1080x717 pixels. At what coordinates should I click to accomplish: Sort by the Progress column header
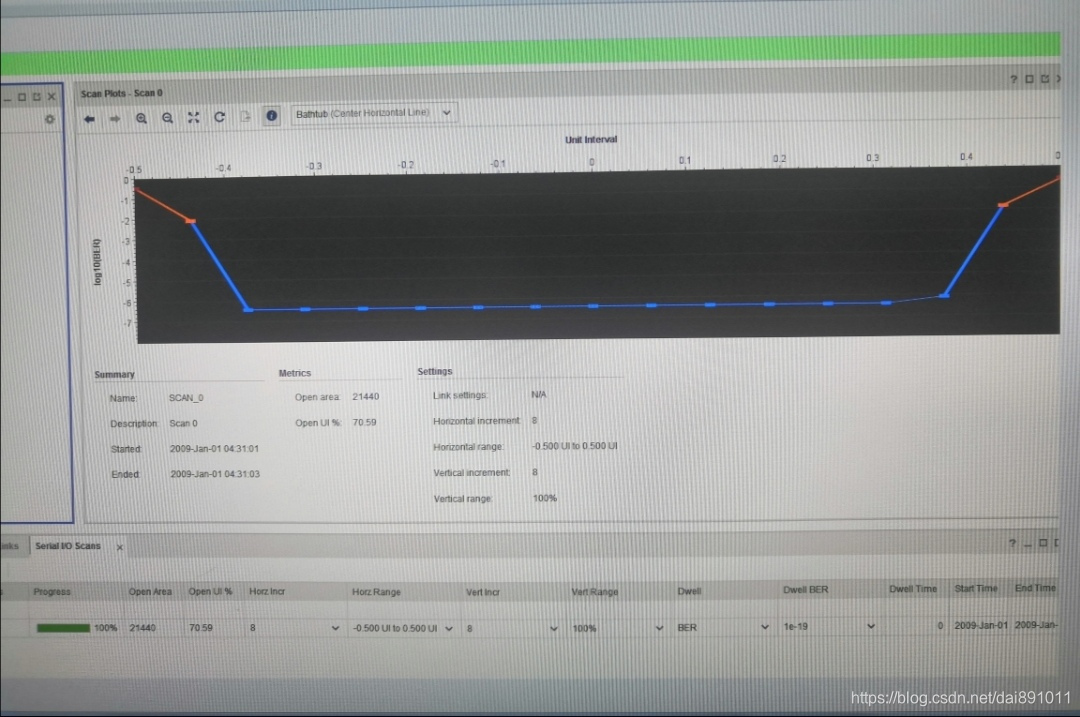tap(52, 592)
